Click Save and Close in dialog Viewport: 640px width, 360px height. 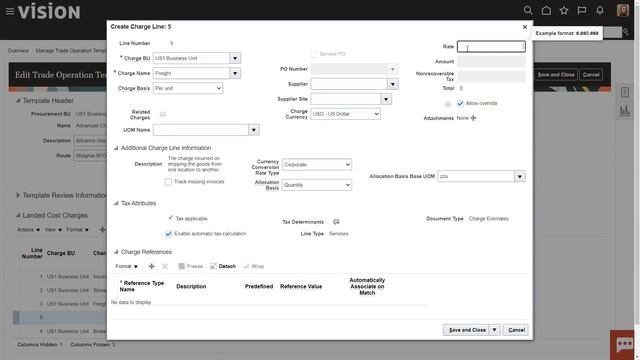click(467, 330)
